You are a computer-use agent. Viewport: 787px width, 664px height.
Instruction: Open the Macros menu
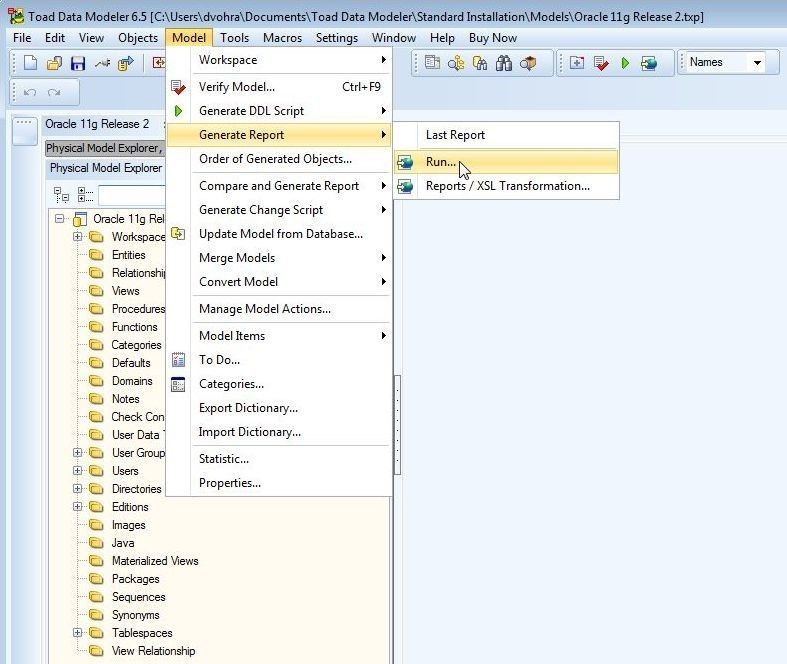283,38
